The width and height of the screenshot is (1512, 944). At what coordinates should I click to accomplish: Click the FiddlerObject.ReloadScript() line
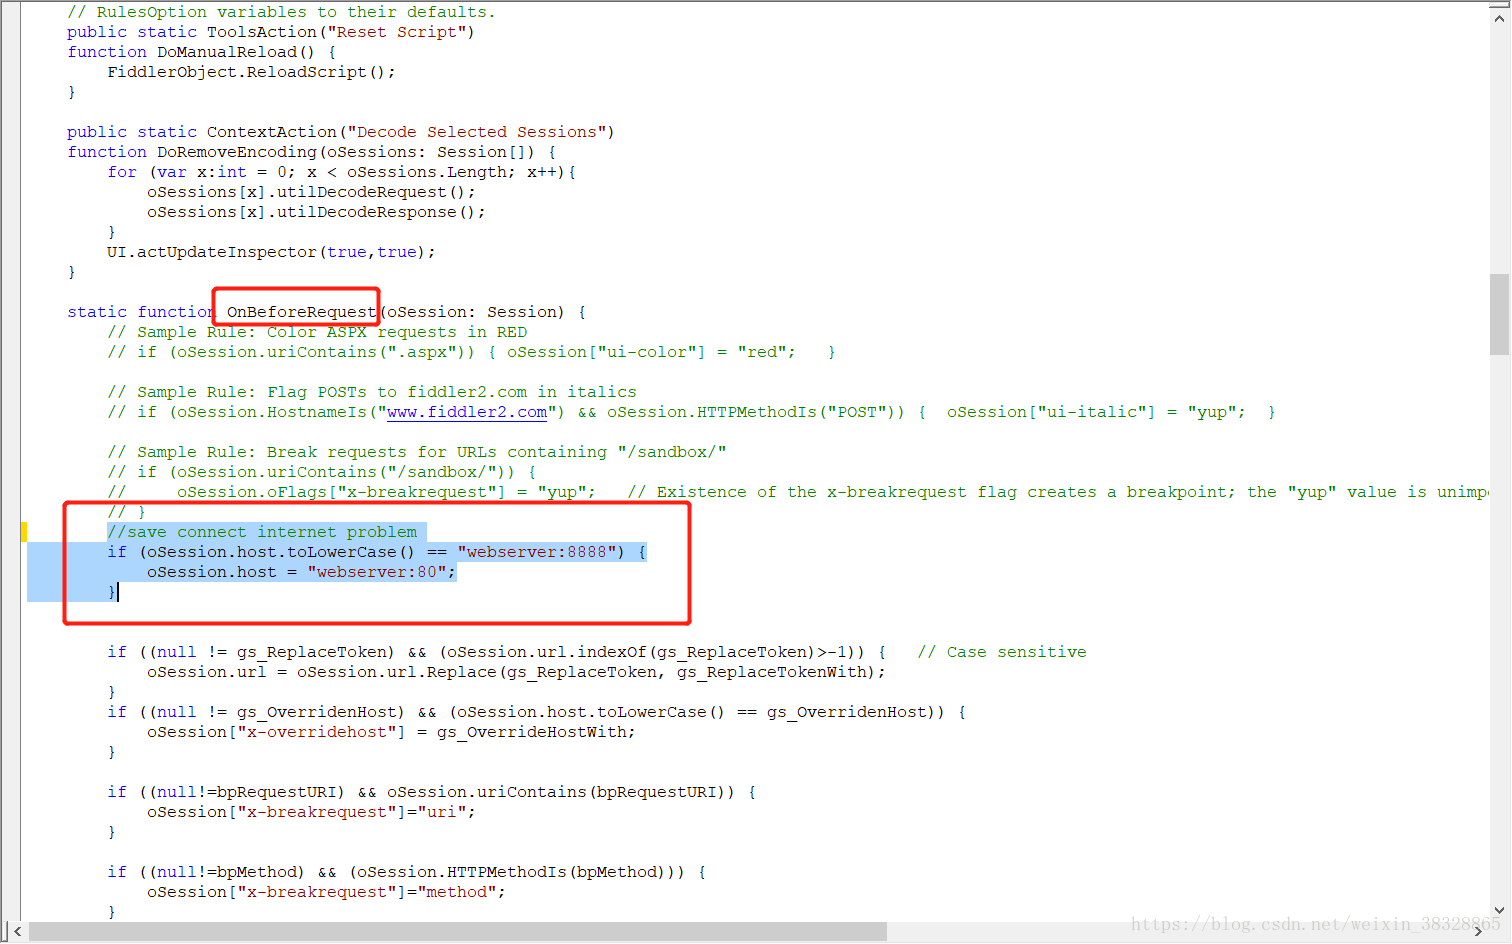(252, 72)
